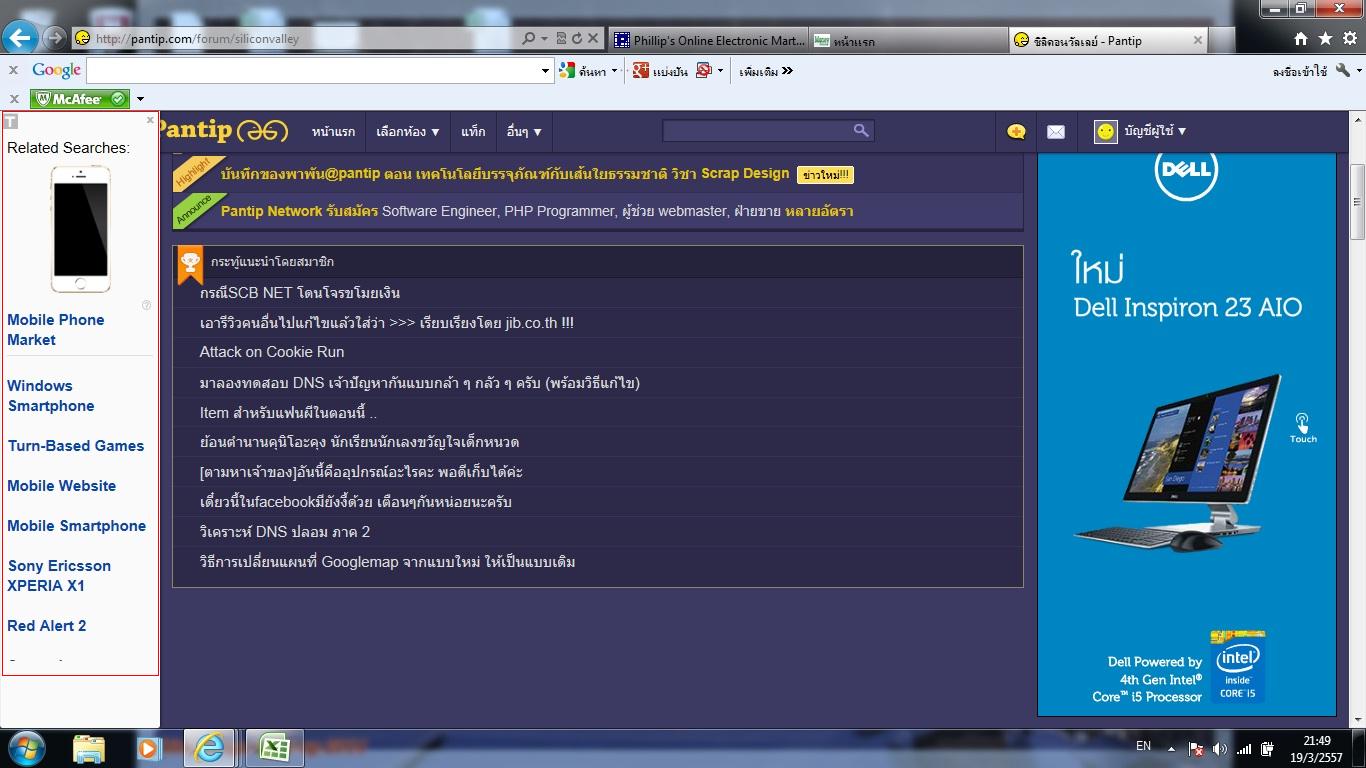Expand the McAfee toolbar dropdown arrow

[140, 98]
